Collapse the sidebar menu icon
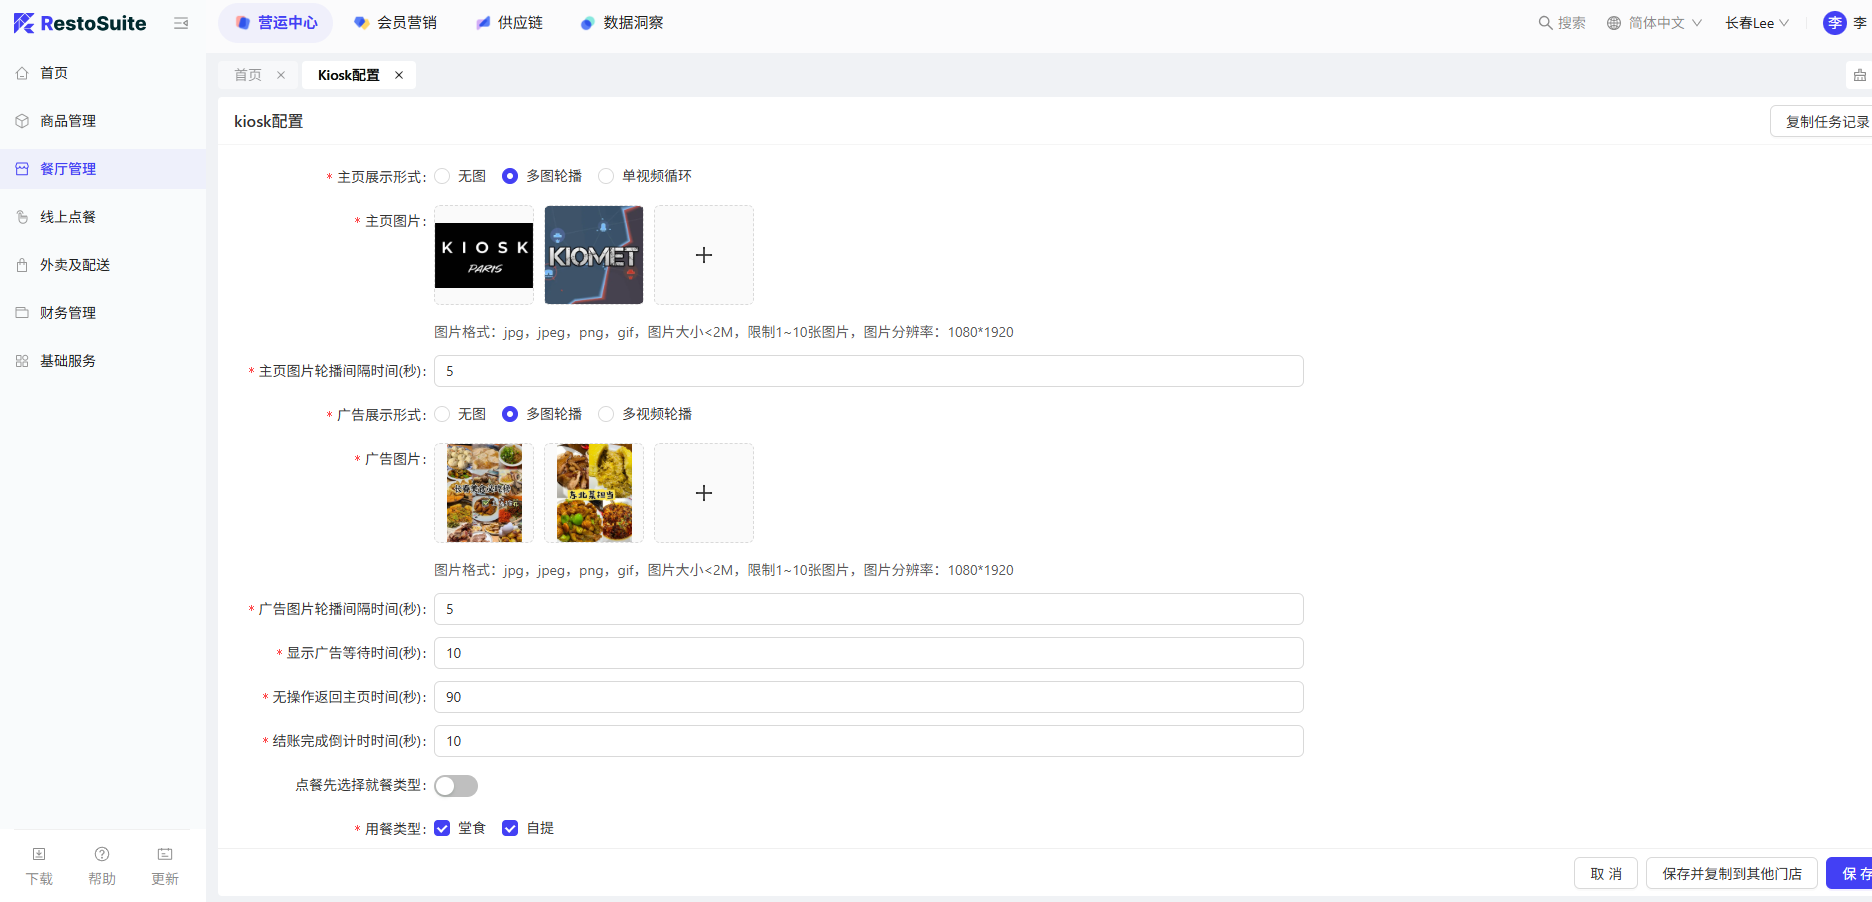 181,23
